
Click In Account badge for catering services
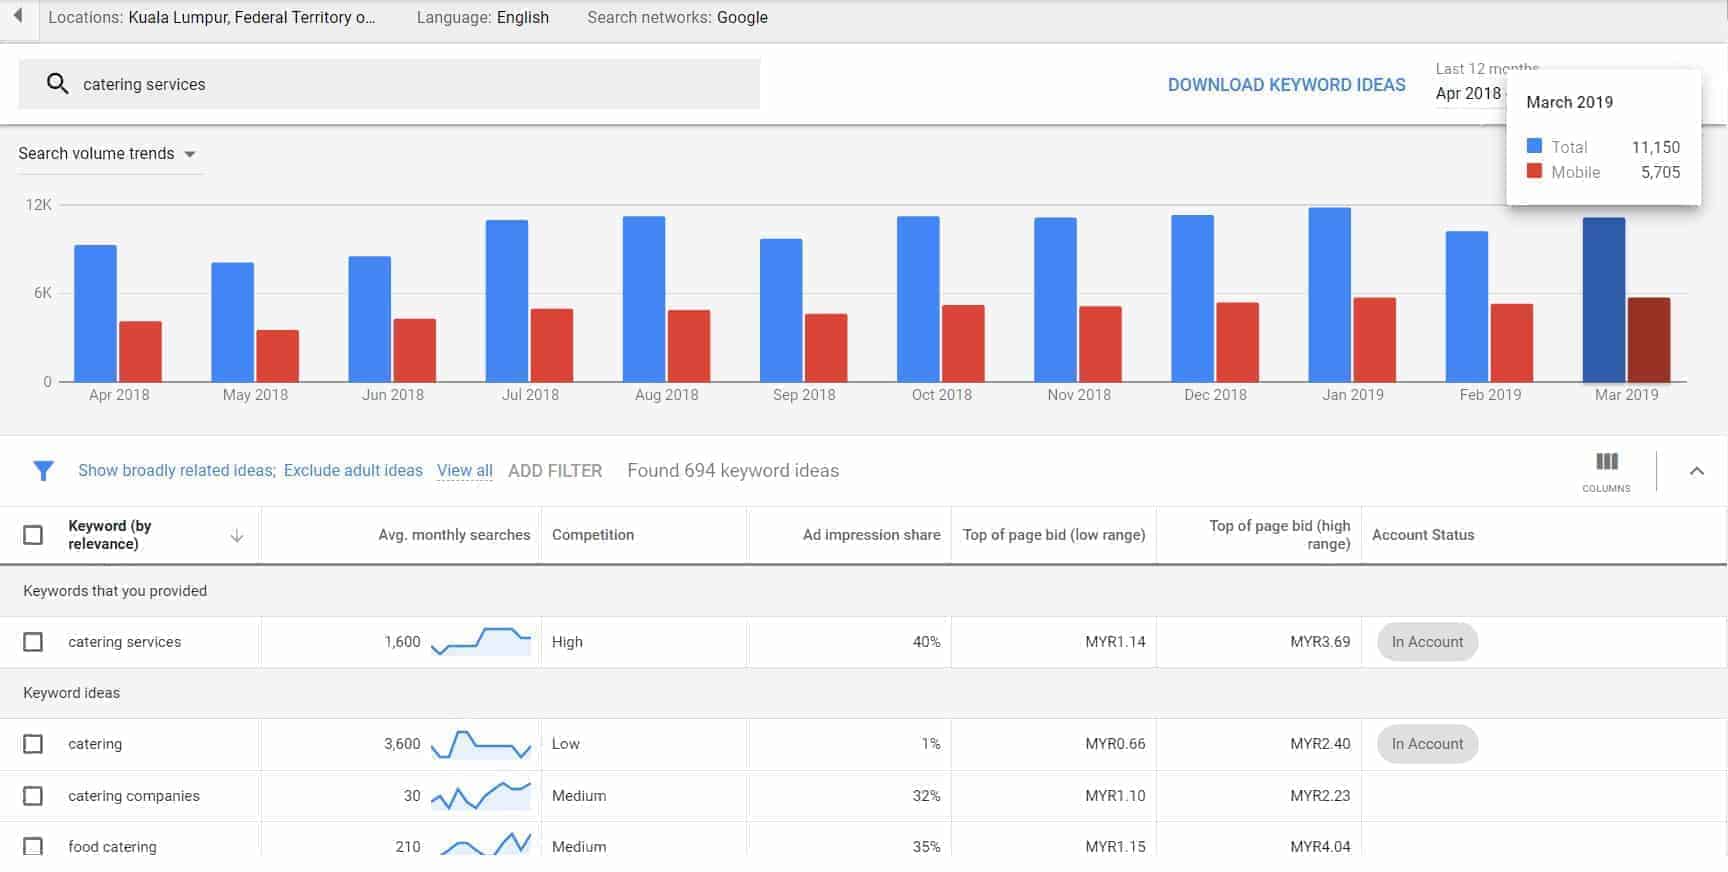point(1427,642)
